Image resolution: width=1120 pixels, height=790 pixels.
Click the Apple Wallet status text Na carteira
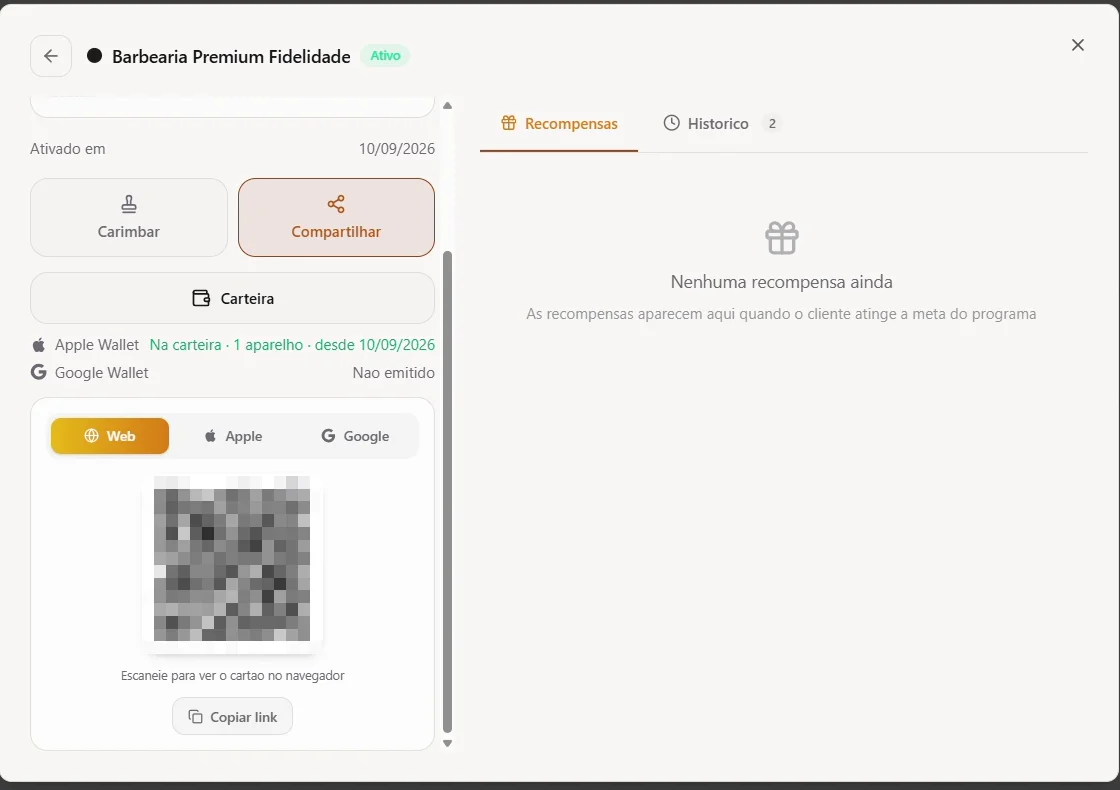(x=292, y=345)
